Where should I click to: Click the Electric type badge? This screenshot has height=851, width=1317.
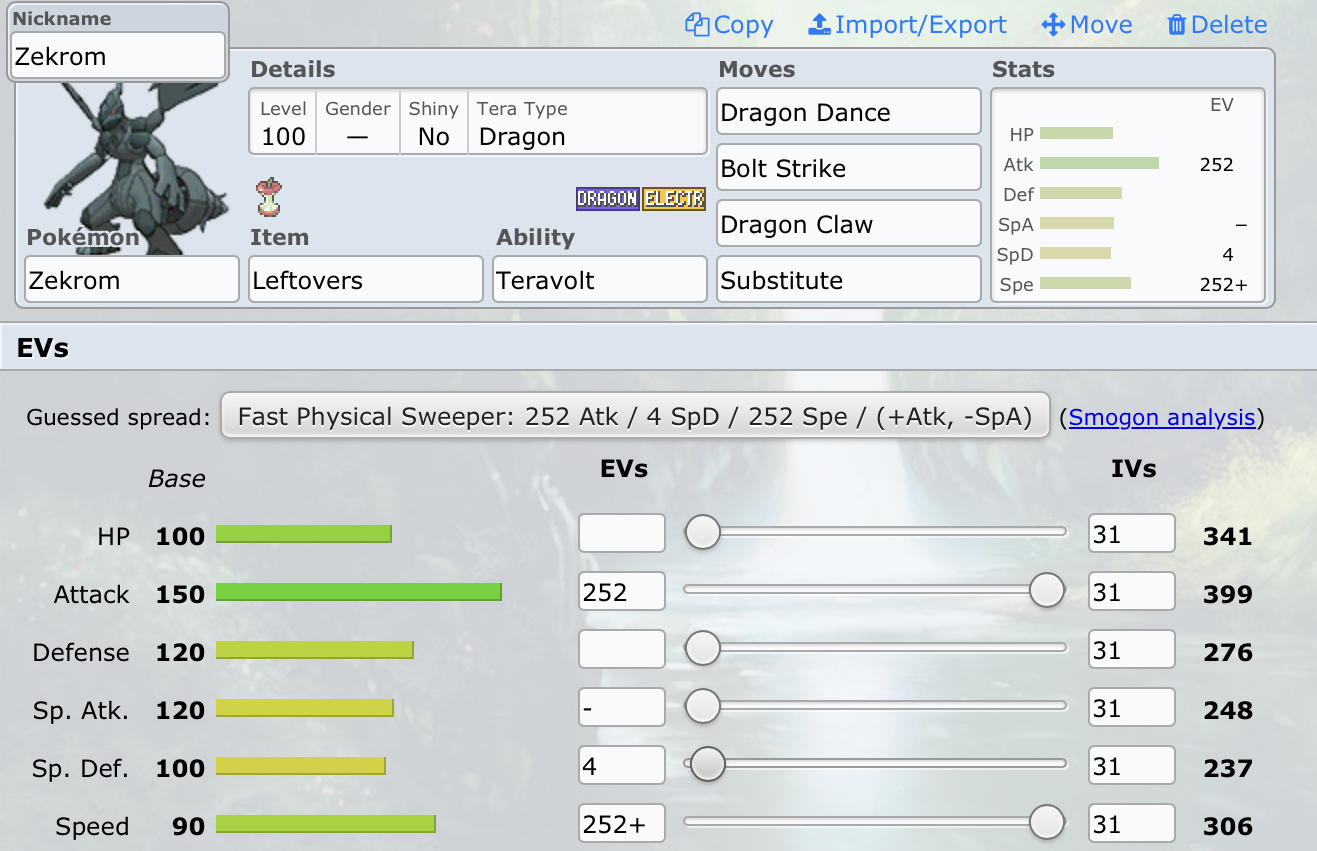pos(674,199)
